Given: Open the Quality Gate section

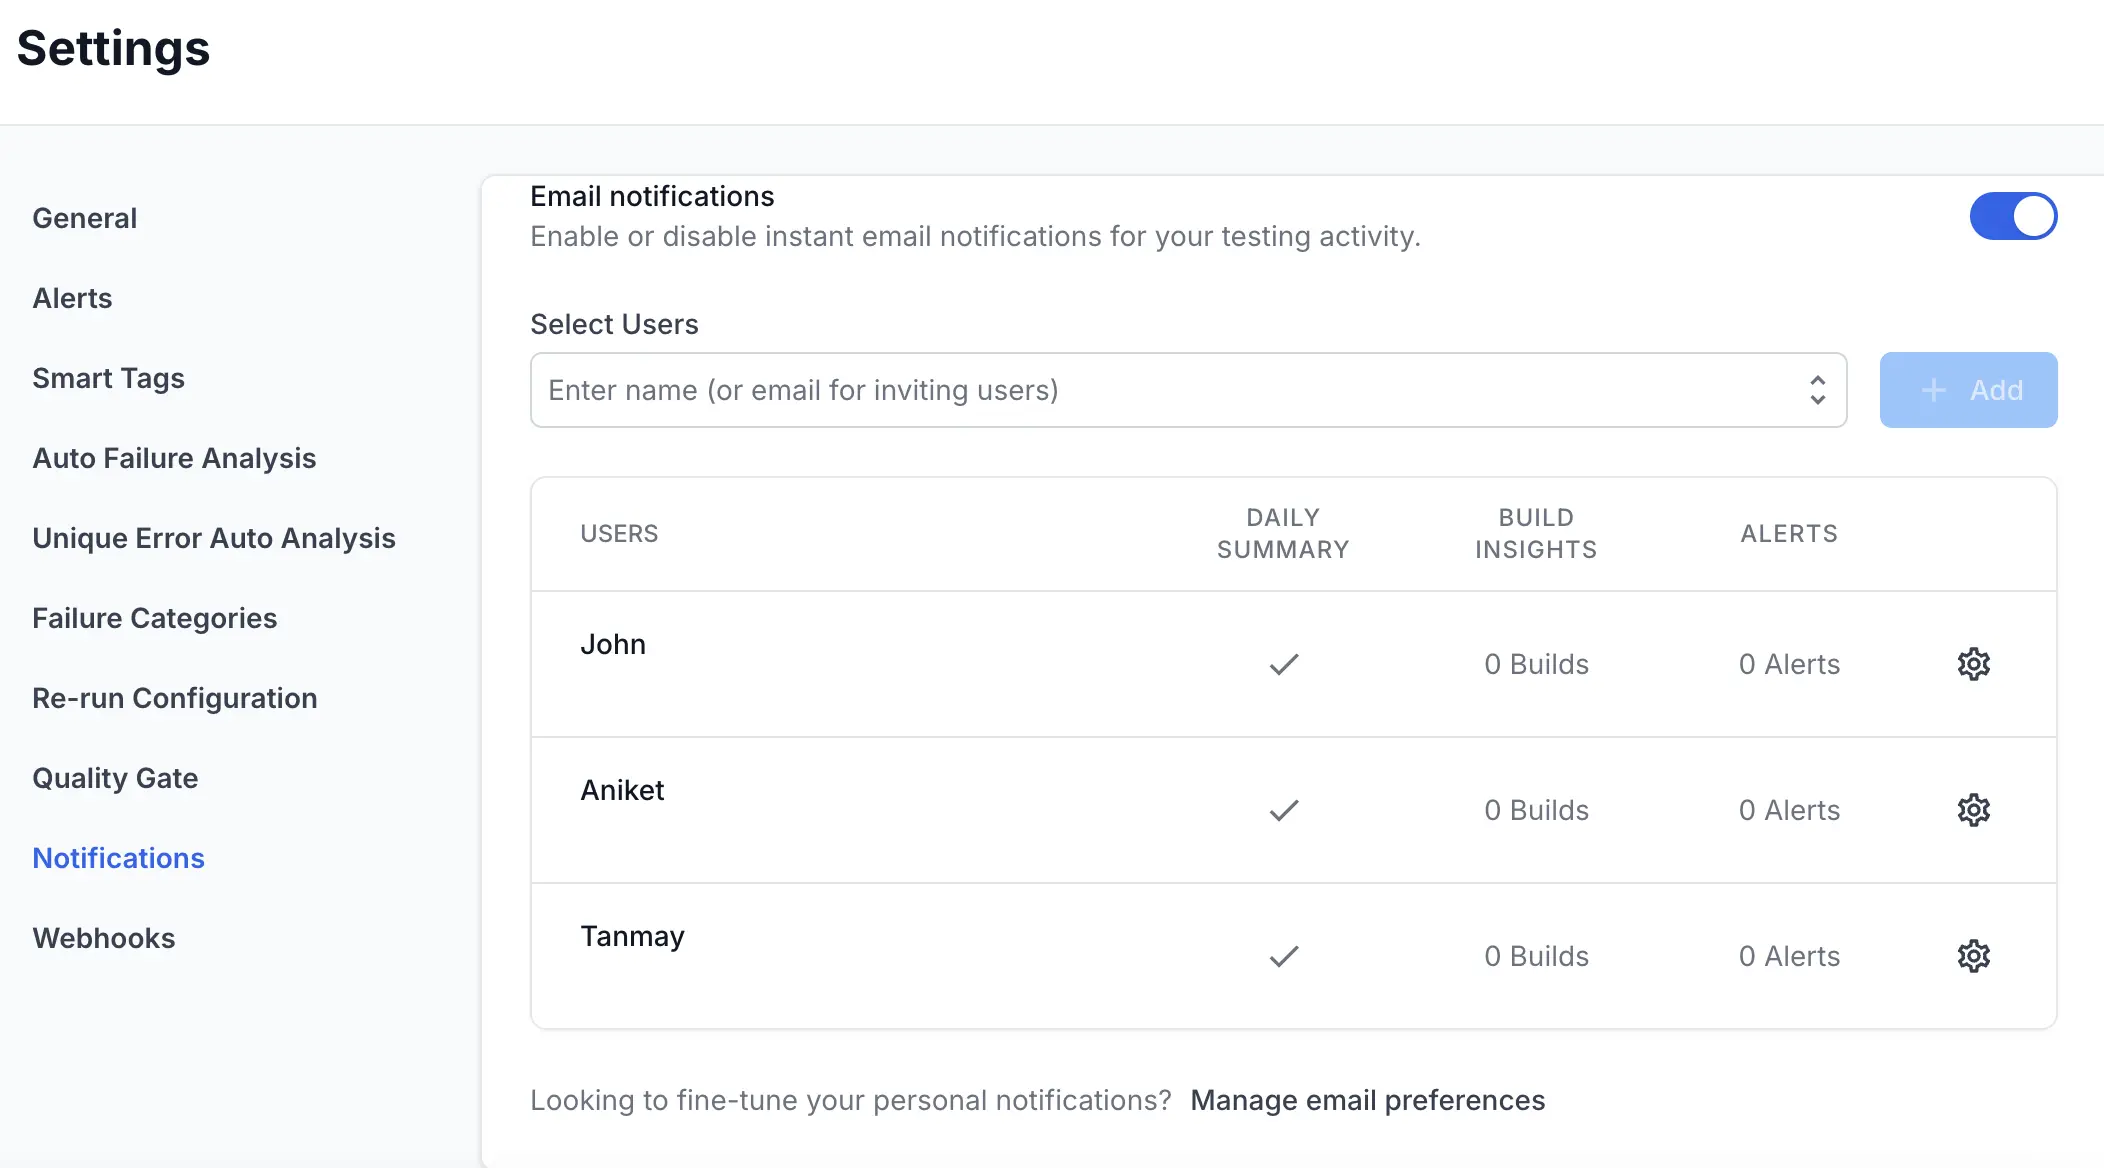Looking at the screenshot, I should point(115,778).
